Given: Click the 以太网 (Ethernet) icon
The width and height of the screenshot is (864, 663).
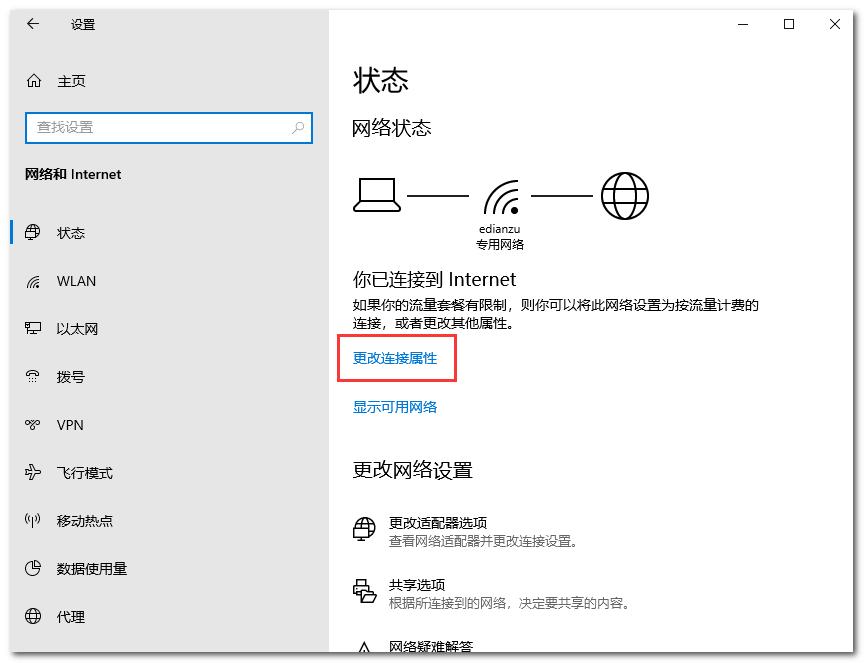Looking at the screenshot, I should pyautogui.click(x=33, y=329).
